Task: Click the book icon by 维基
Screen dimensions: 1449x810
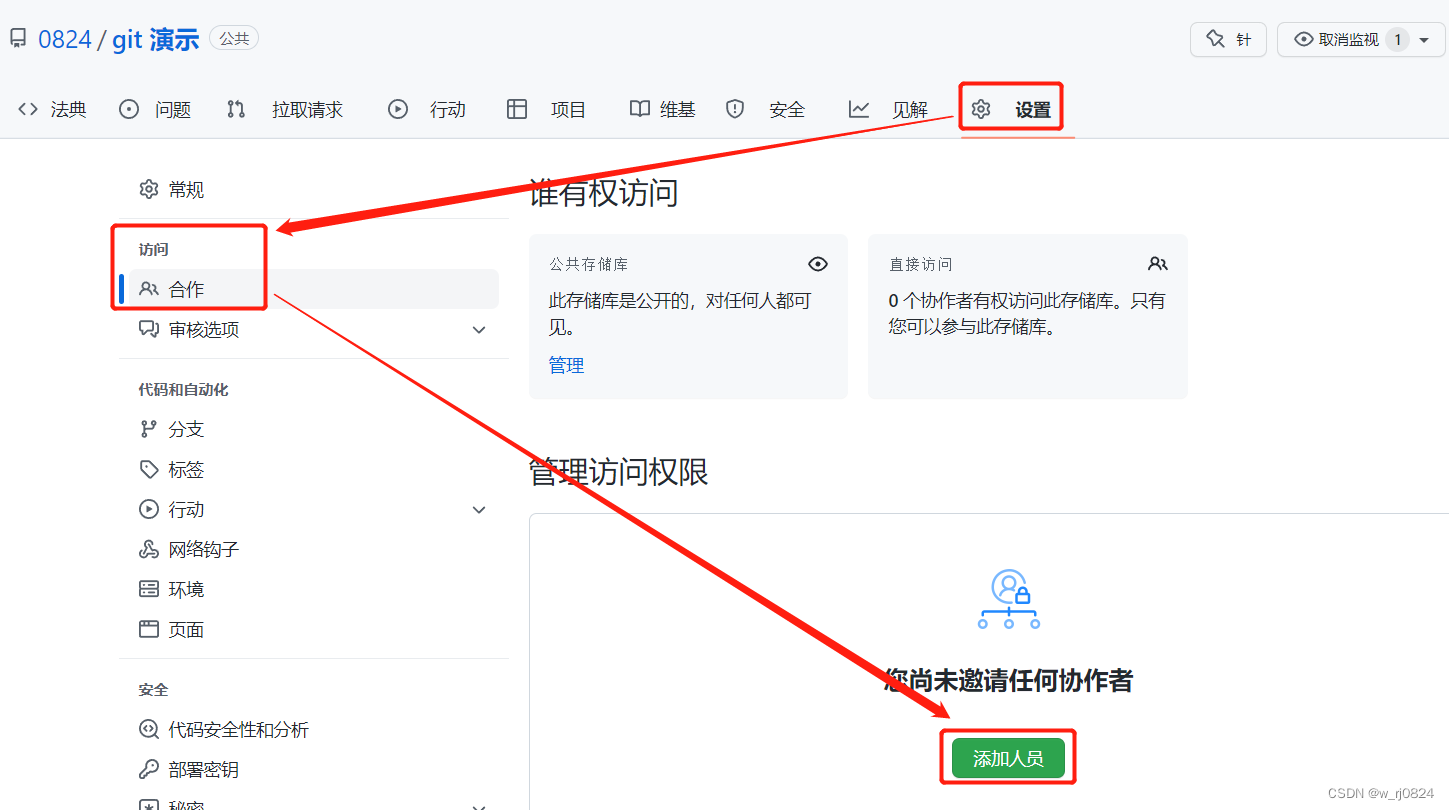Action: pyautogui.click(x=640, y=109)
